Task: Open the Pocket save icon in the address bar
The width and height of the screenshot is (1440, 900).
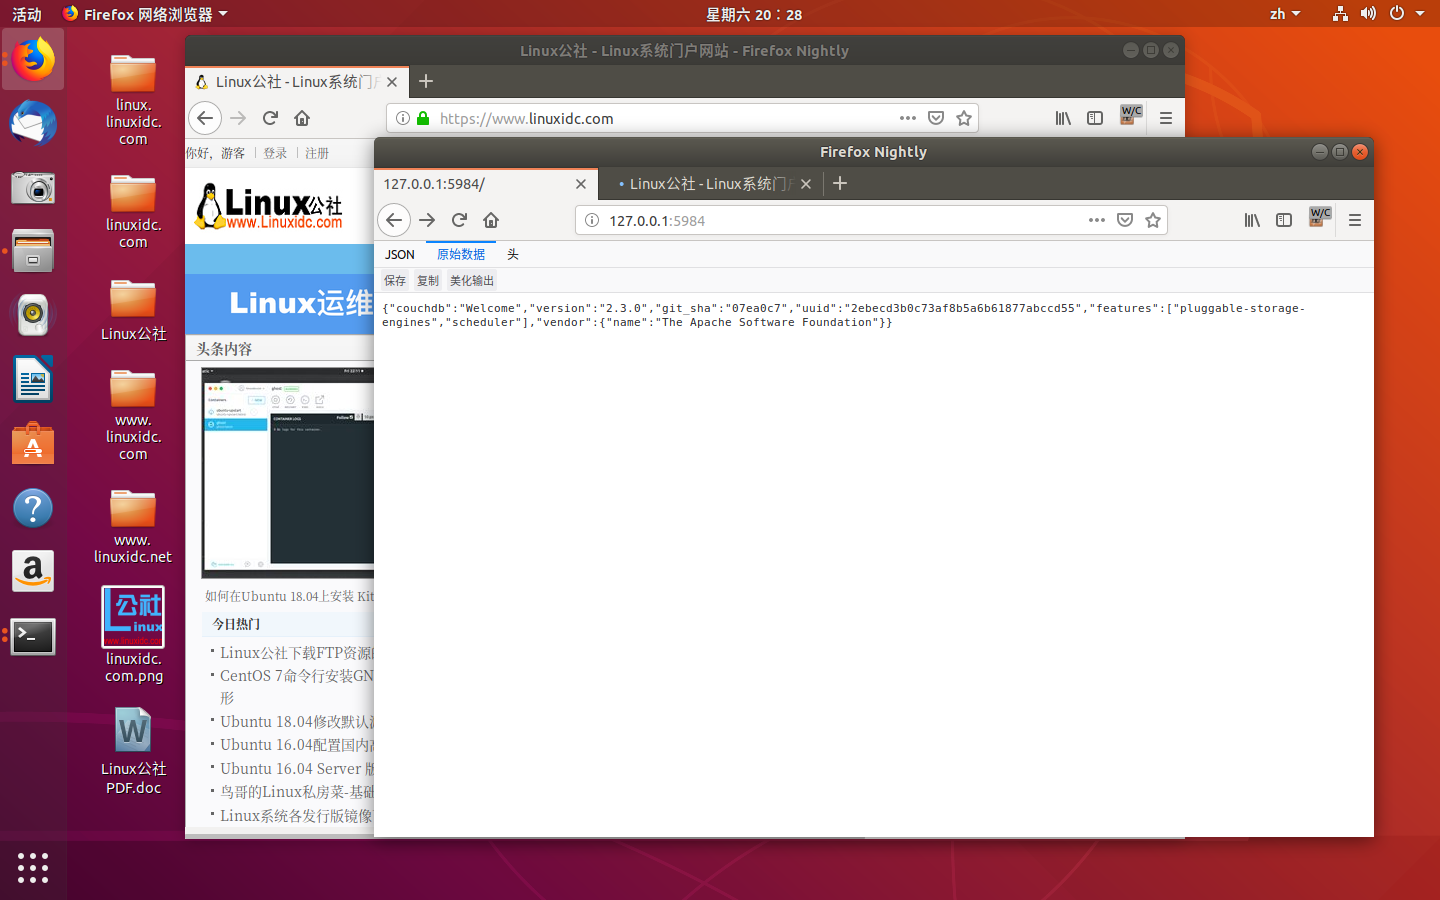Action: point(1125,220)
